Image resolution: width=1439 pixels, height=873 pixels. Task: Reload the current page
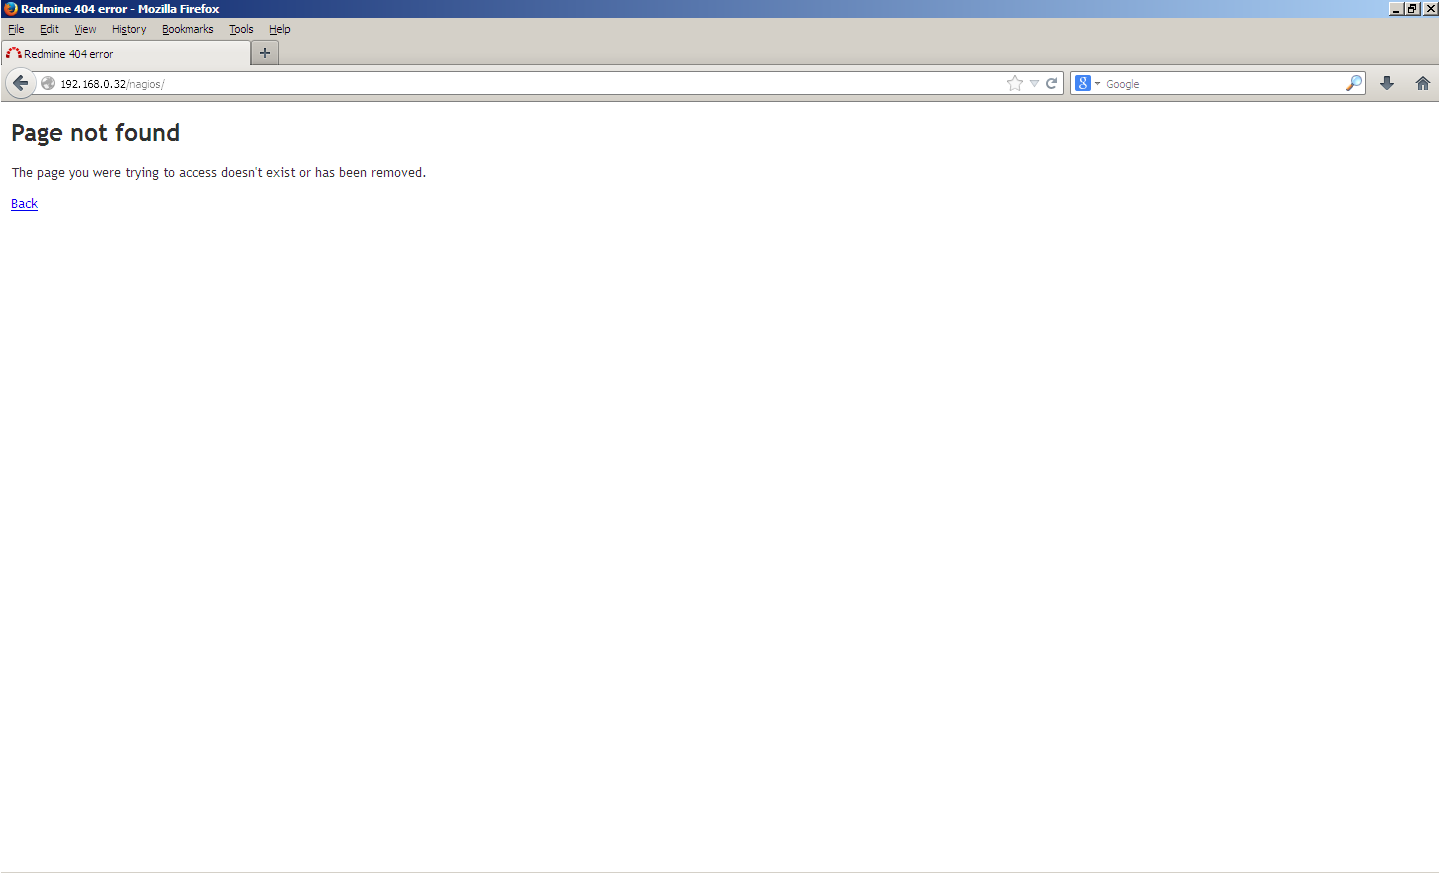pyautogui.click(x=1051, y=84)
